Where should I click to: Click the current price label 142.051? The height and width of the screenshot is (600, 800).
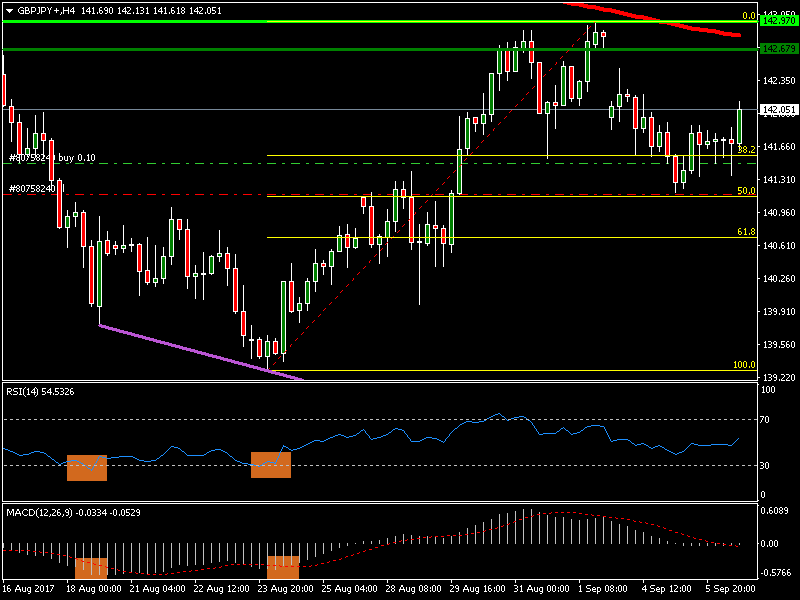(778, 110)
